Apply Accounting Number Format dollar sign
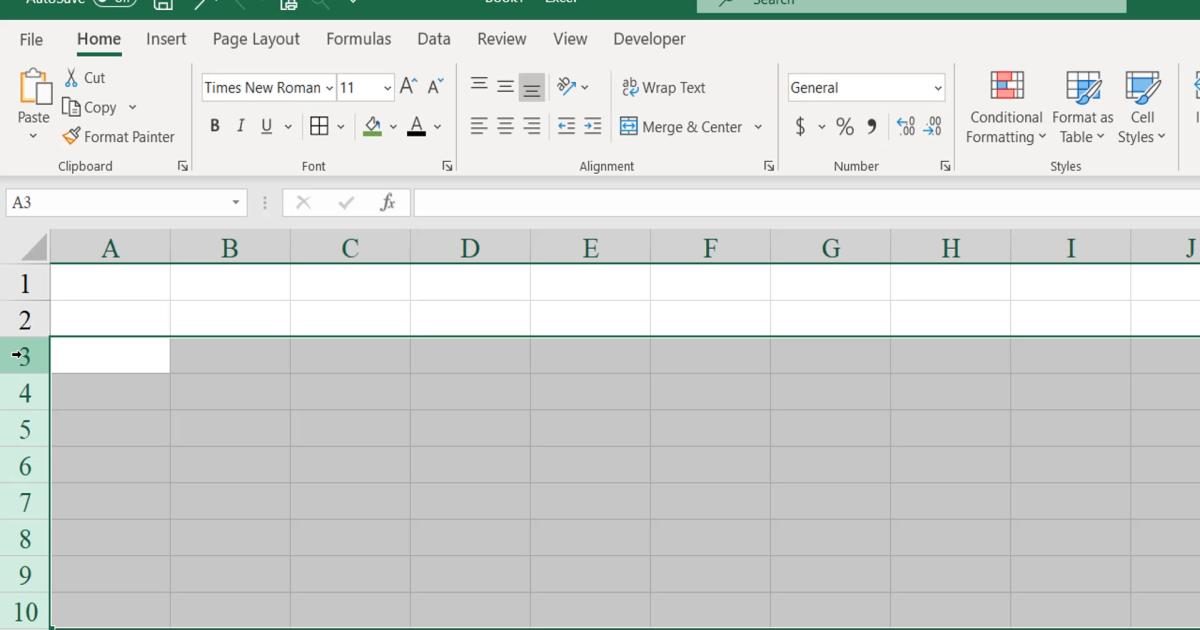The width and height of the screenshot is (1200, 630). [x=800, y=126]
